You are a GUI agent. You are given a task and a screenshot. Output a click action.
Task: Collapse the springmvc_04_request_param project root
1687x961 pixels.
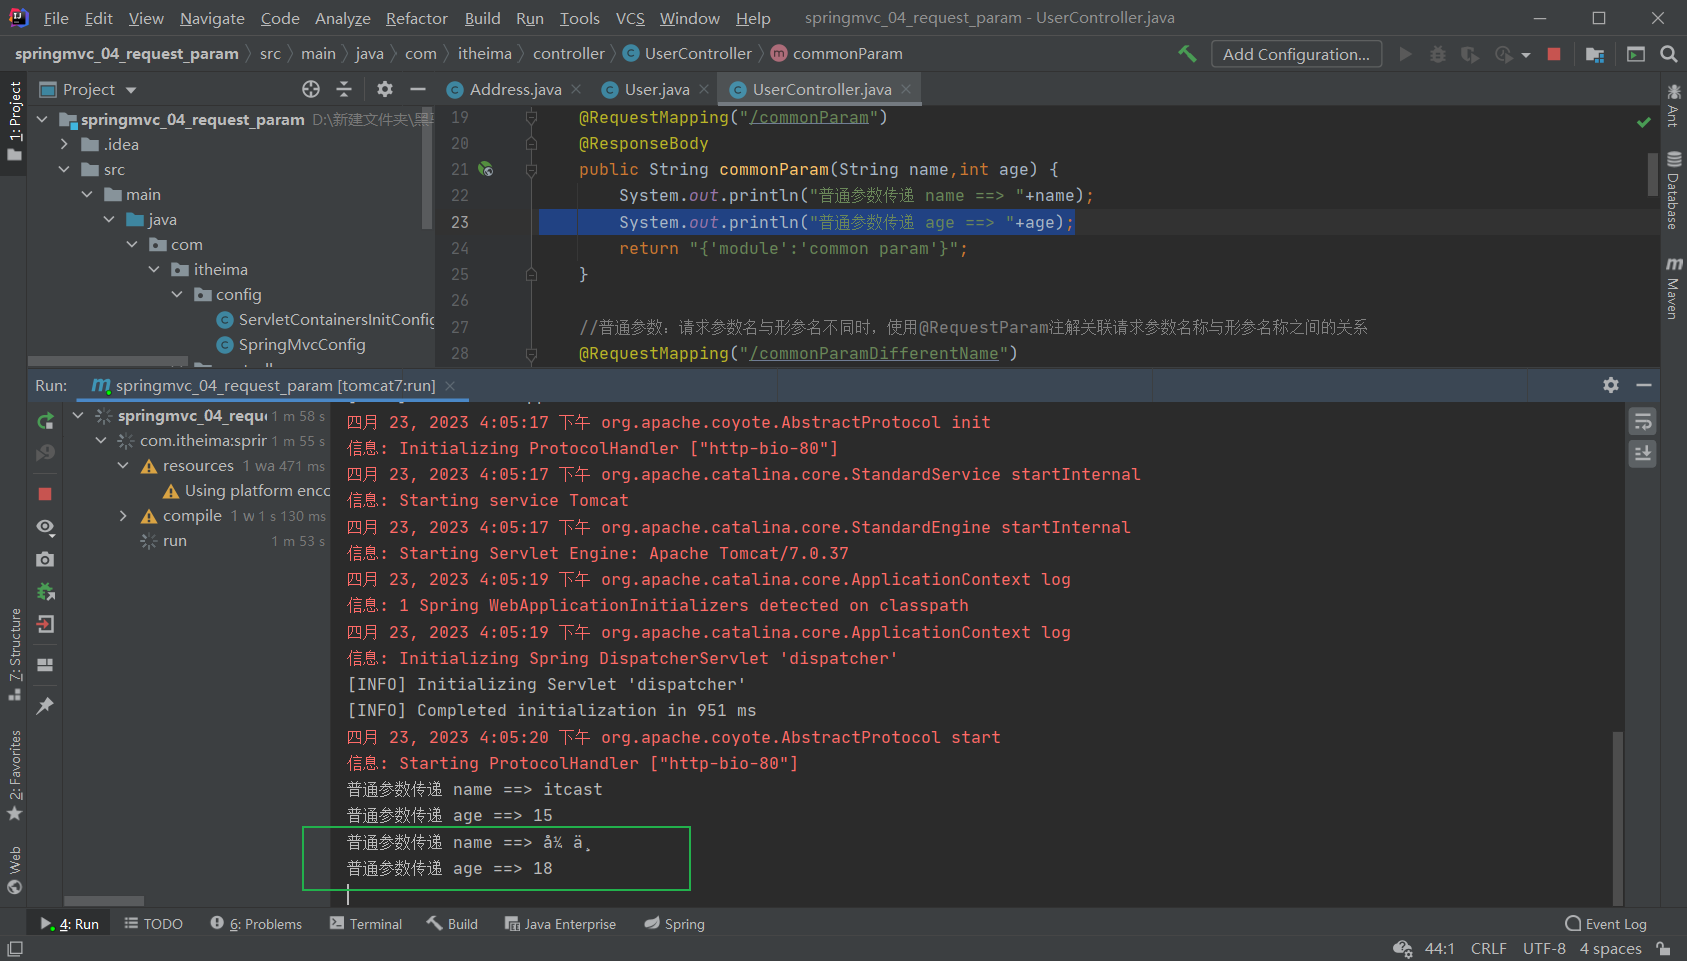pos(42,119)
